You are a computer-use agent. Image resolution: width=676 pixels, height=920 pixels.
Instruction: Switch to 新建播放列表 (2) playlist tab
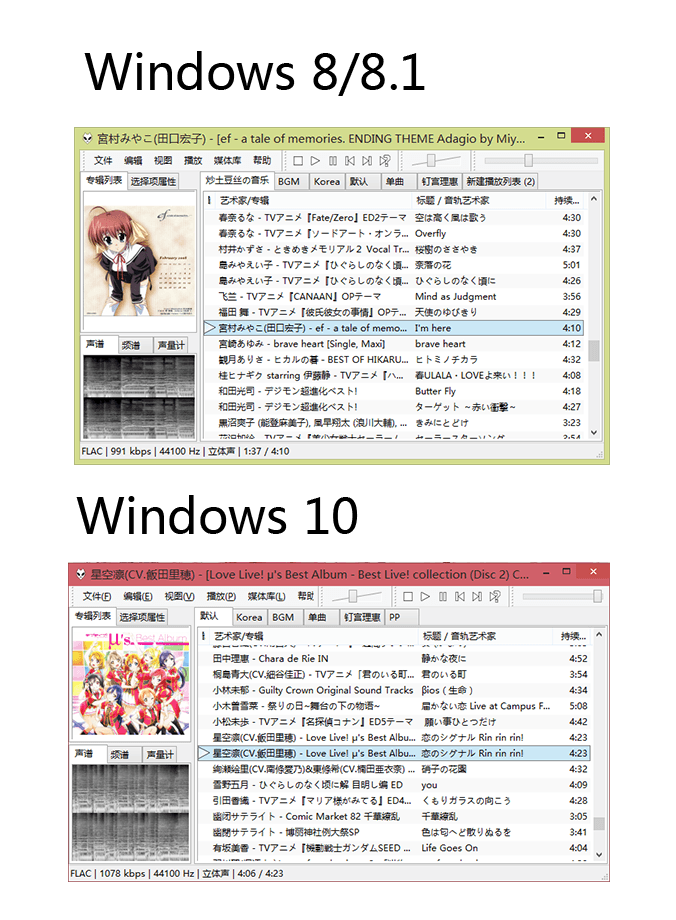tap(500, 181)
